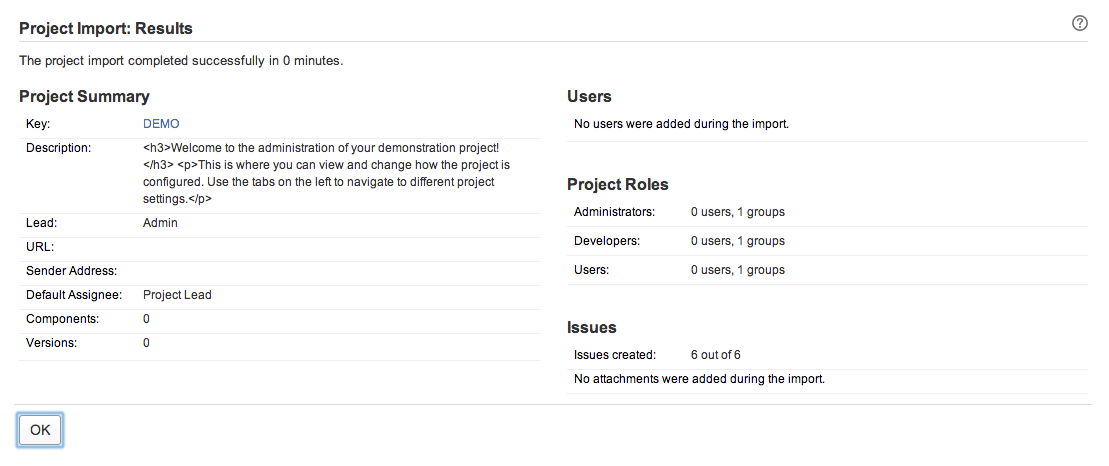Viewport: 1109px width, 466px height.
Task: Click the Sender Address label
Action: 72,271
